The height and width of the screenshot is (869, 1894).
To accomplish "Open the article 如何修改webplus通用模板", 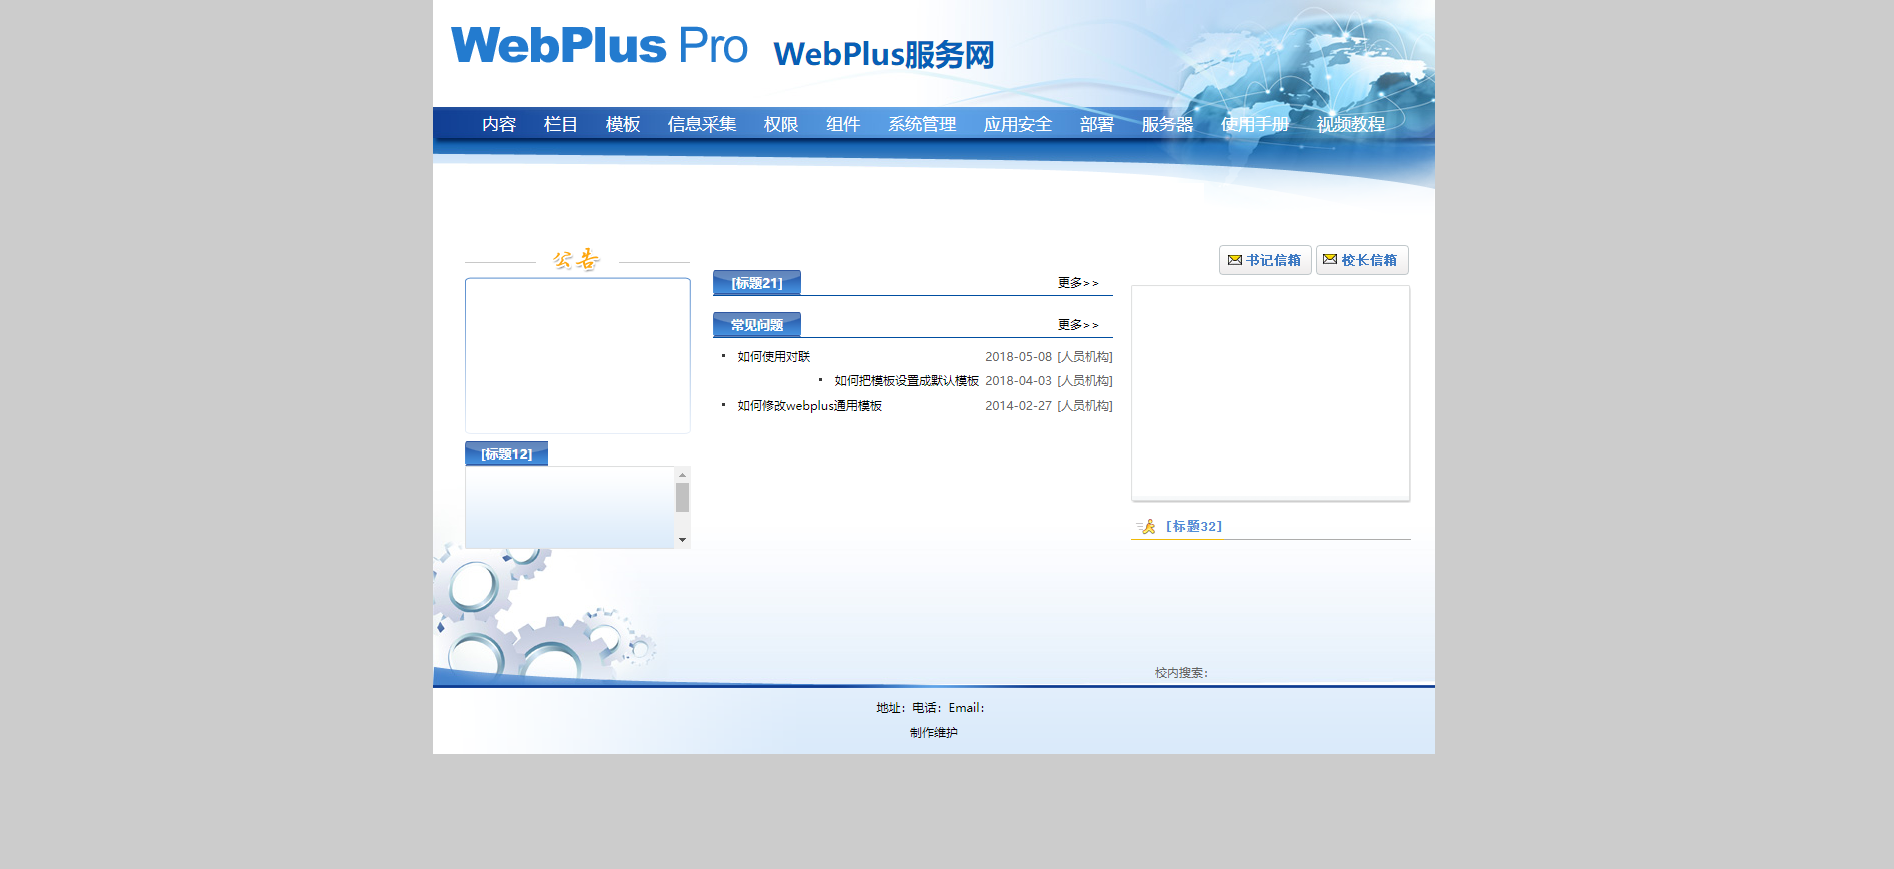I will click(x=809, y=406).
